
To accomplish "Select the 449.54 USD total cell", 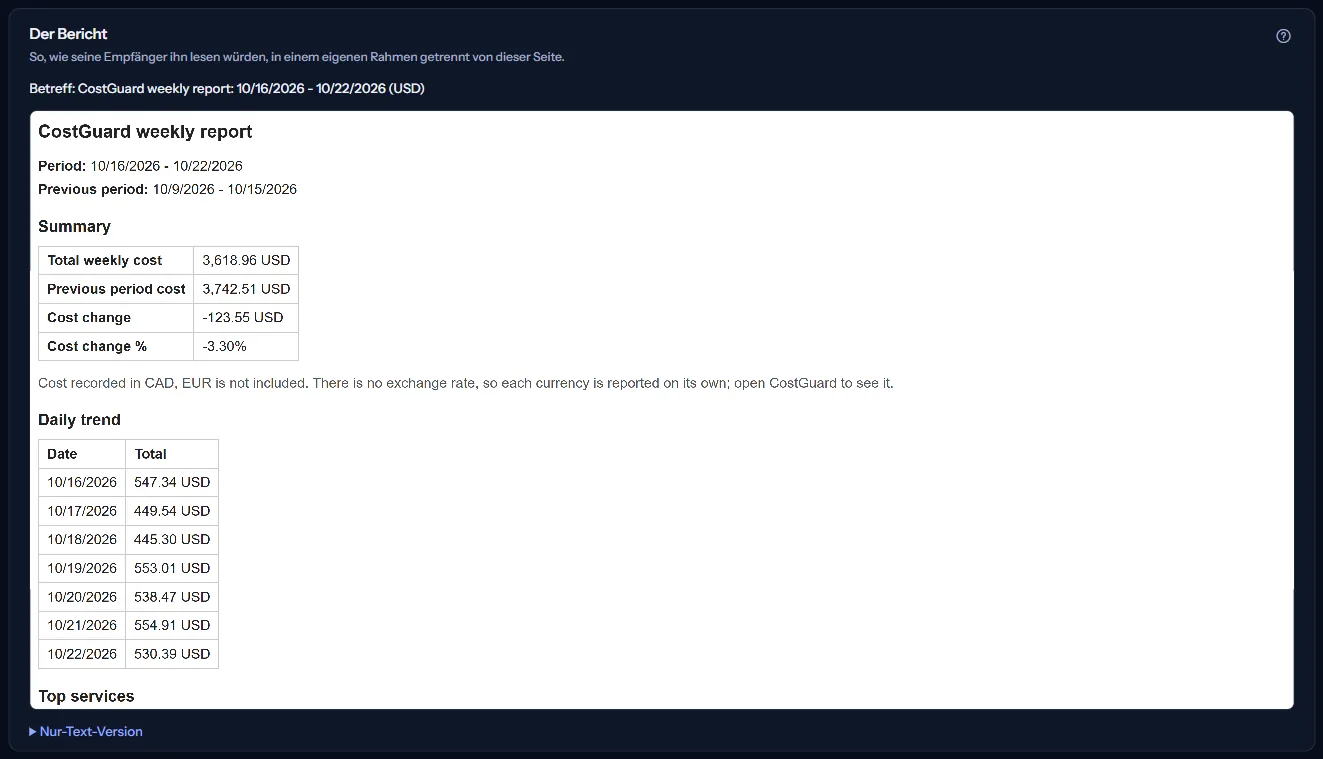I will 172,511.
